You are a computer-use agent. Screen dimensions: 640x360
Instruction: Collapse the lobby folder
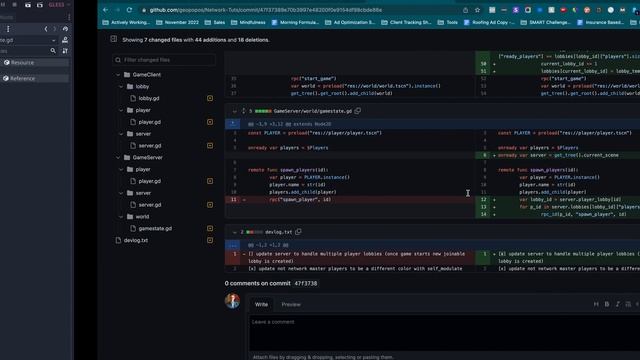[x=121, y=87]
